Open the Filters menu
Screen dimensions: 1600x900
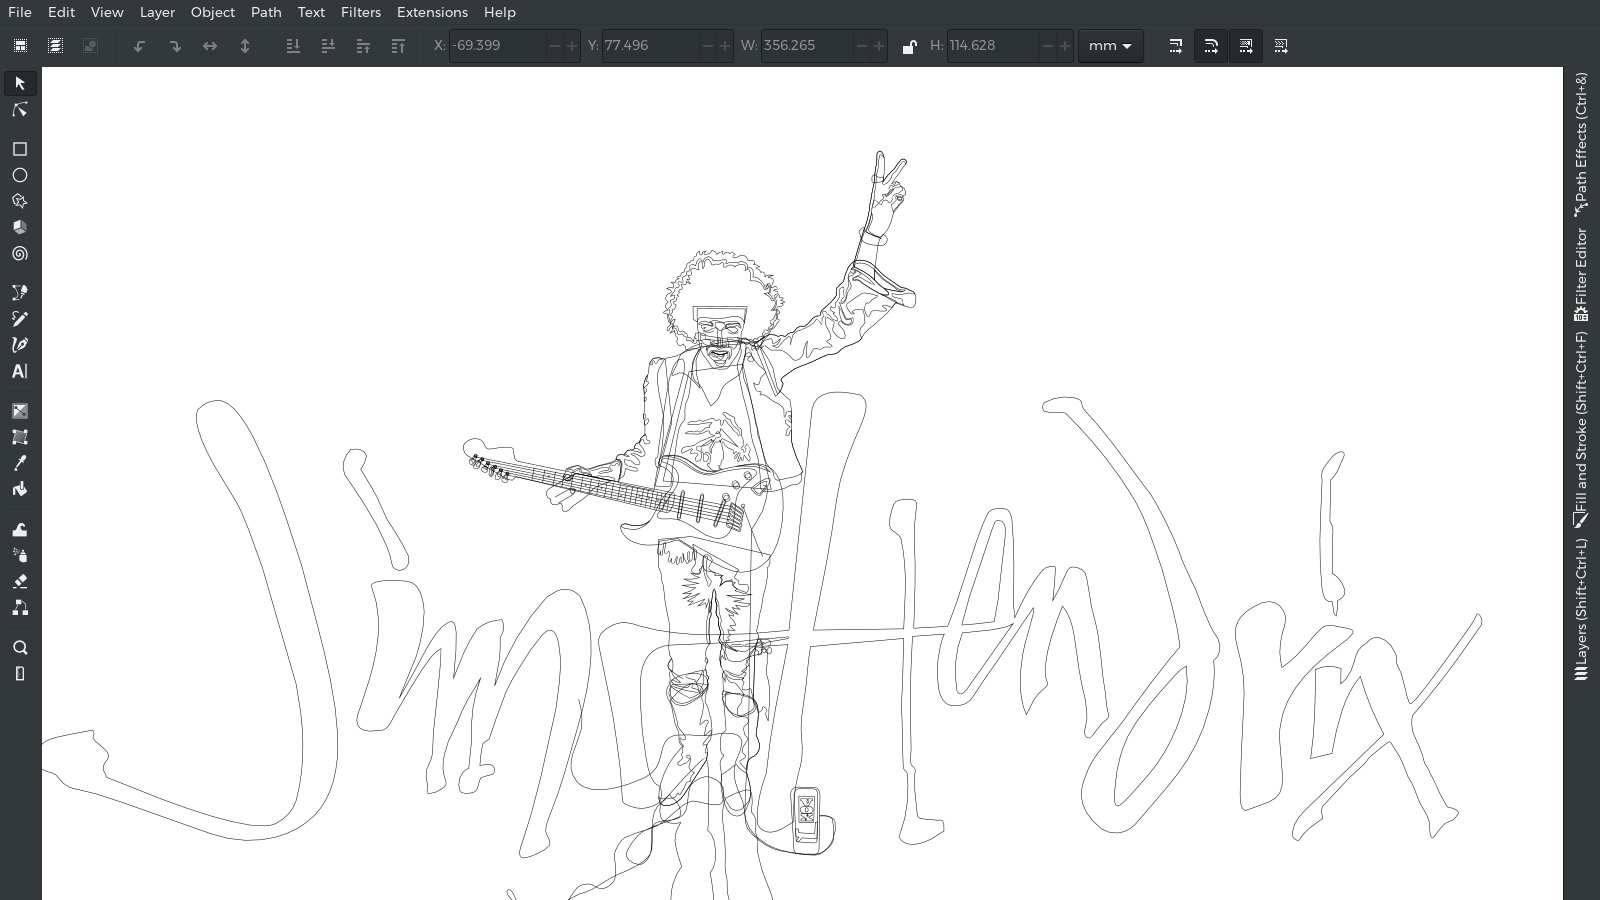360,12
